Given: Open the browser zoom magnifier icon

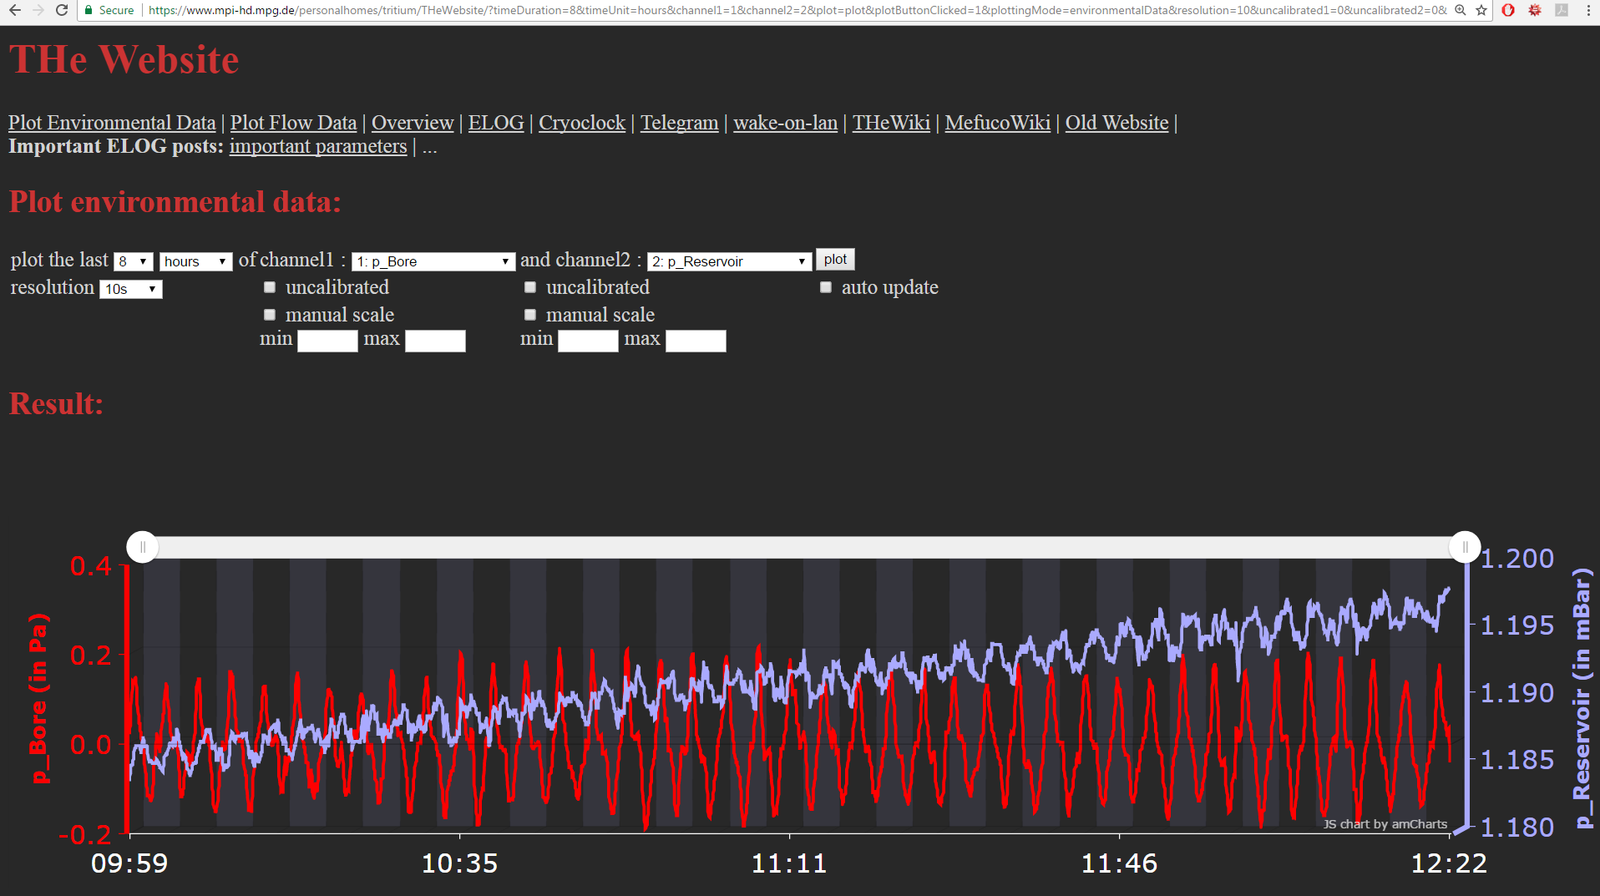Looking at the screenshot, I should tap(1461, 10).
